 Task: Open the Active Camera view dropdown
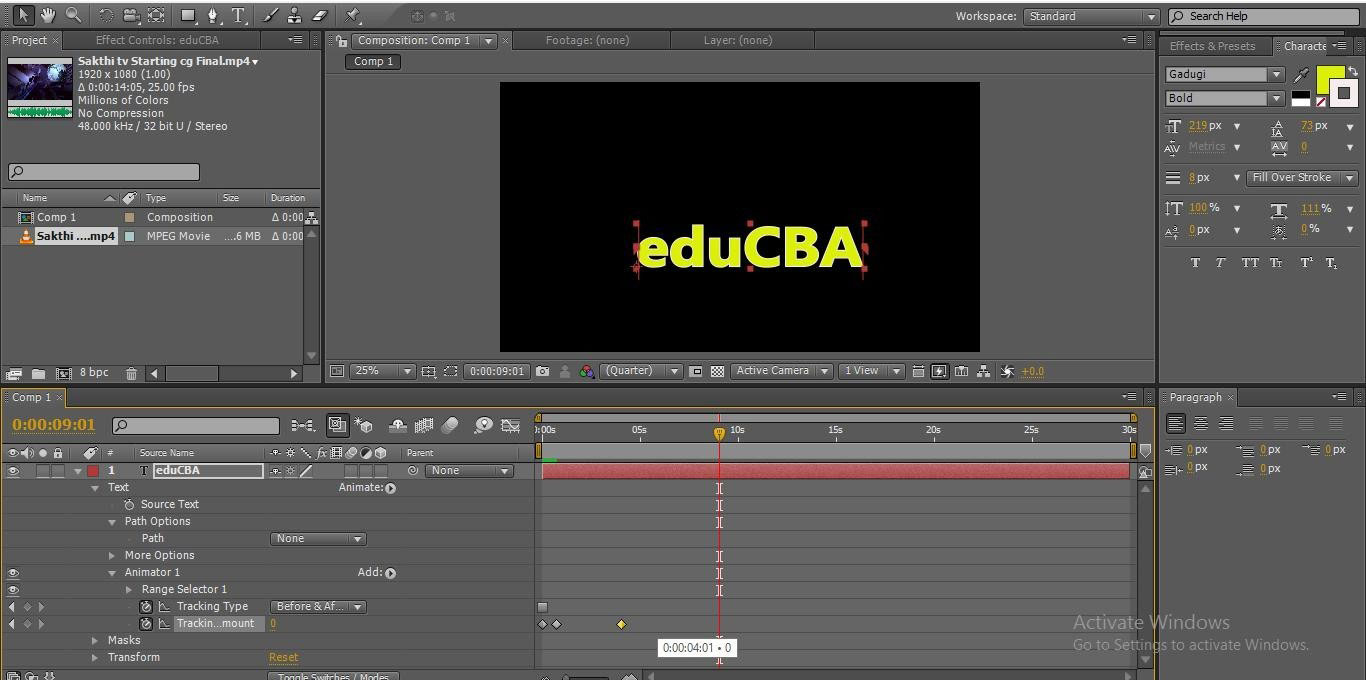(x=781, y=371)
